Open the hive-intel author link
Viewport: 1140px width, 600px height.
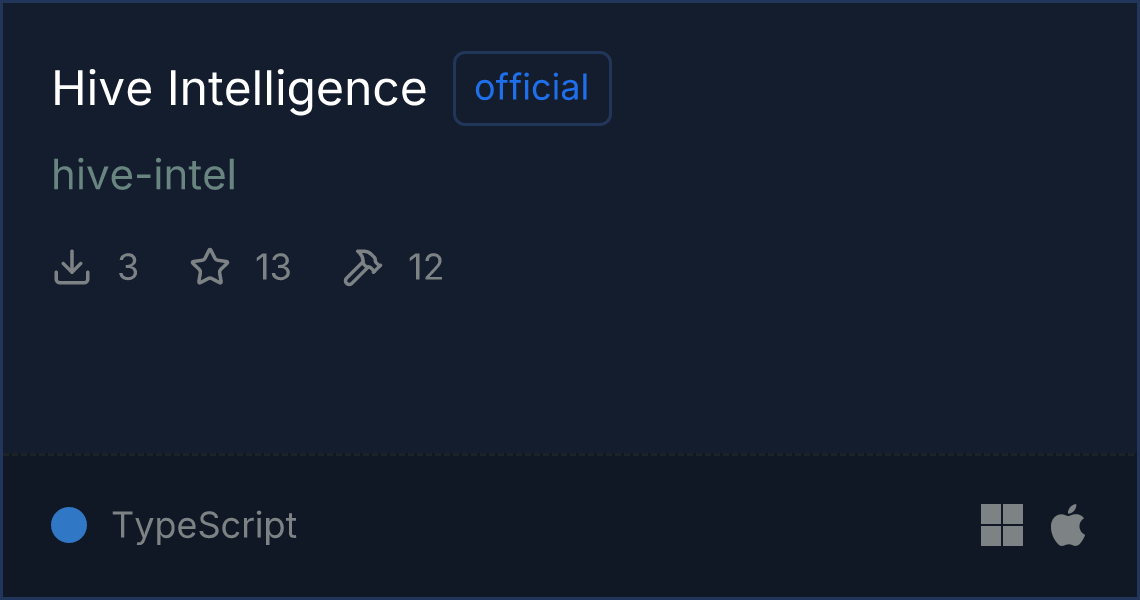pyautogui.click(x=144, y=173)
